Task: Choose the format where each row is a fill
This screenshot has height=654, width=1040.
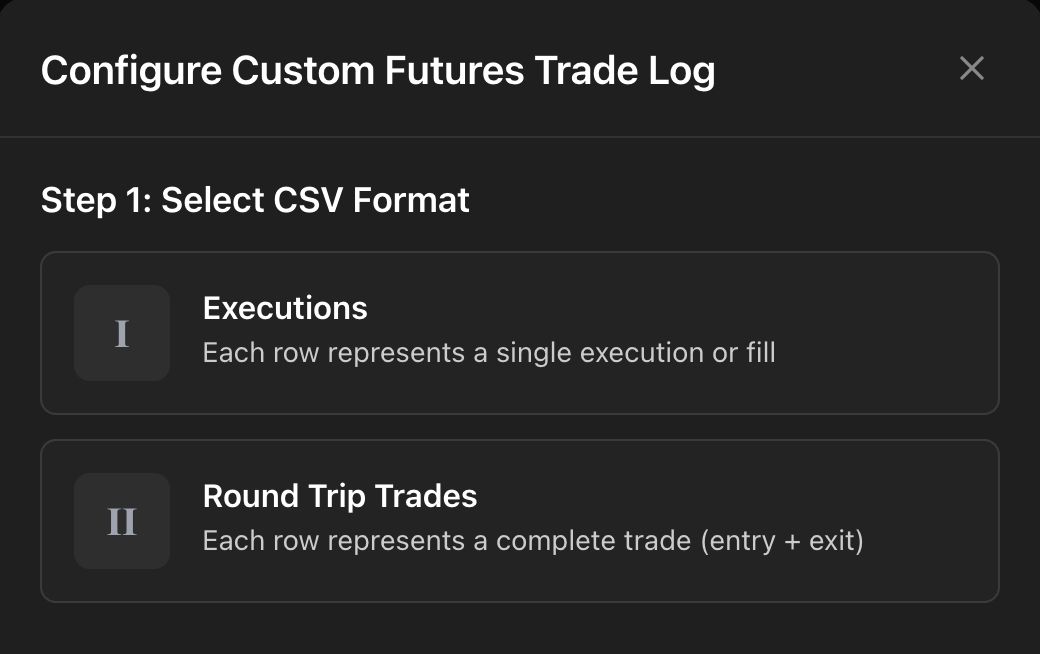Action: pyautogui.click(x=519, y=333)
